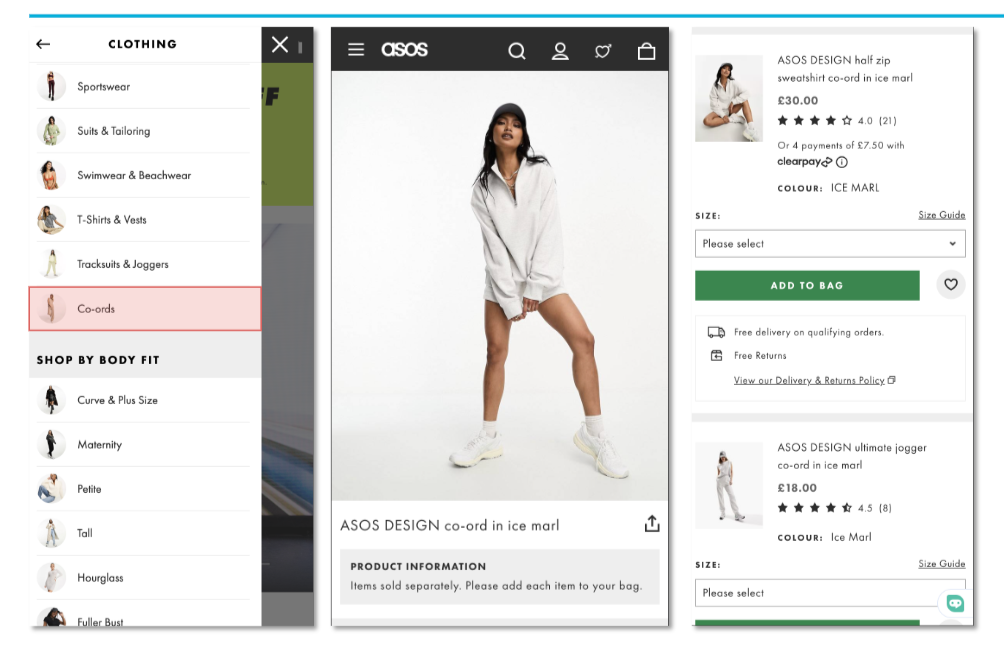Open the chat bubble icon
Screen dimensions: 1004x653
click(955, 603)
